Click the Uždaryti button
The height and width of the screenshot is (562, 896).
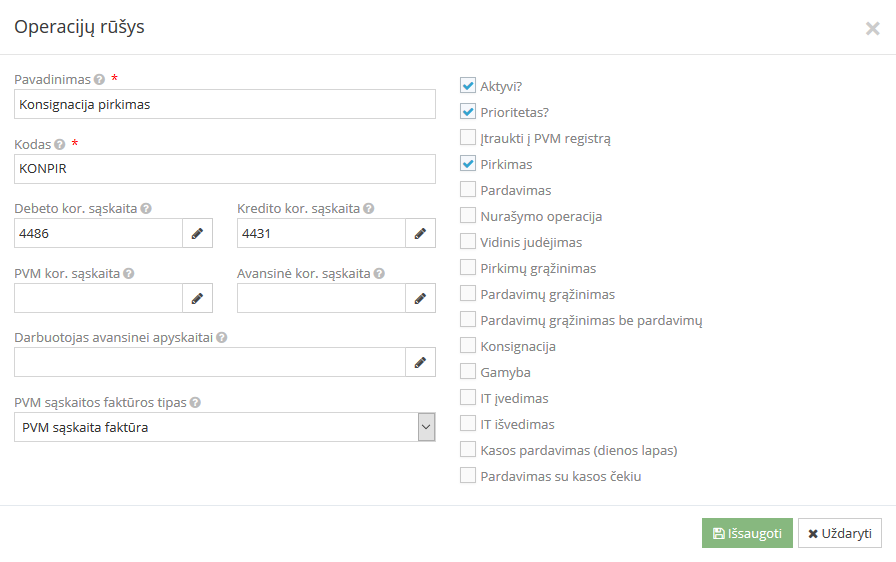(x=840, y=534)
